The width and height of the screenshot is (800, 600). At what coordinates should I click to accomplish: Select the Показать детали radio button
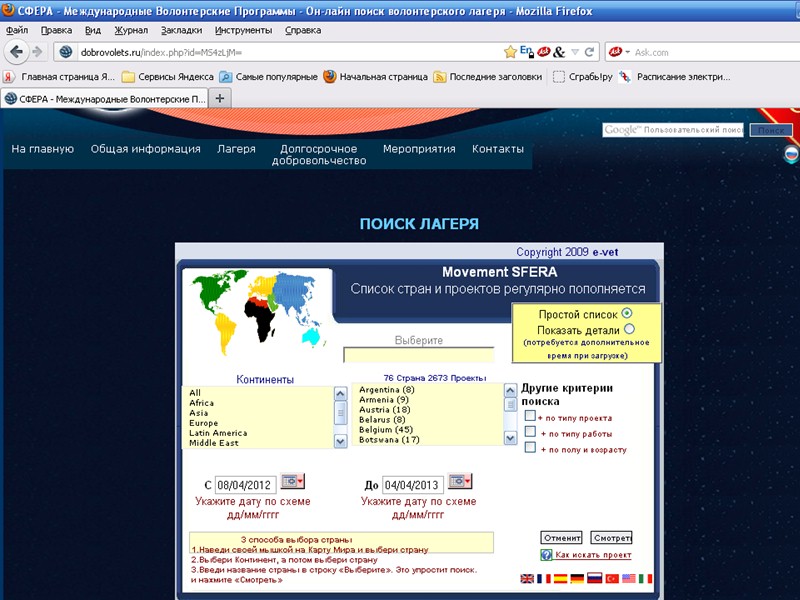[x=629, y=329]
